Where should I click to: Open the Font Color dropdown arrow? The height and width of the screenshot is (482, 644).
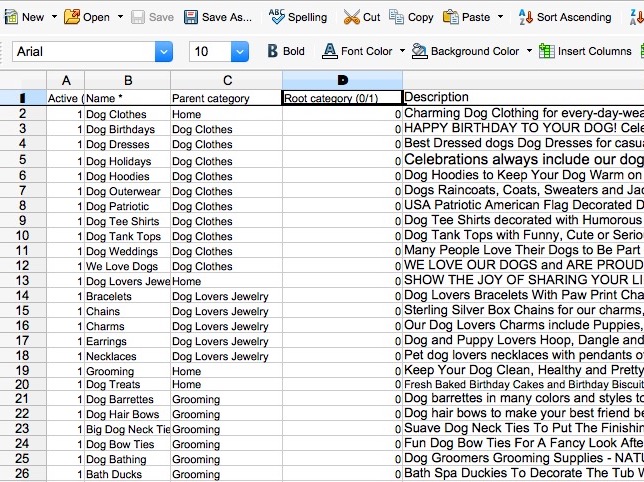(x=402, y=51)
